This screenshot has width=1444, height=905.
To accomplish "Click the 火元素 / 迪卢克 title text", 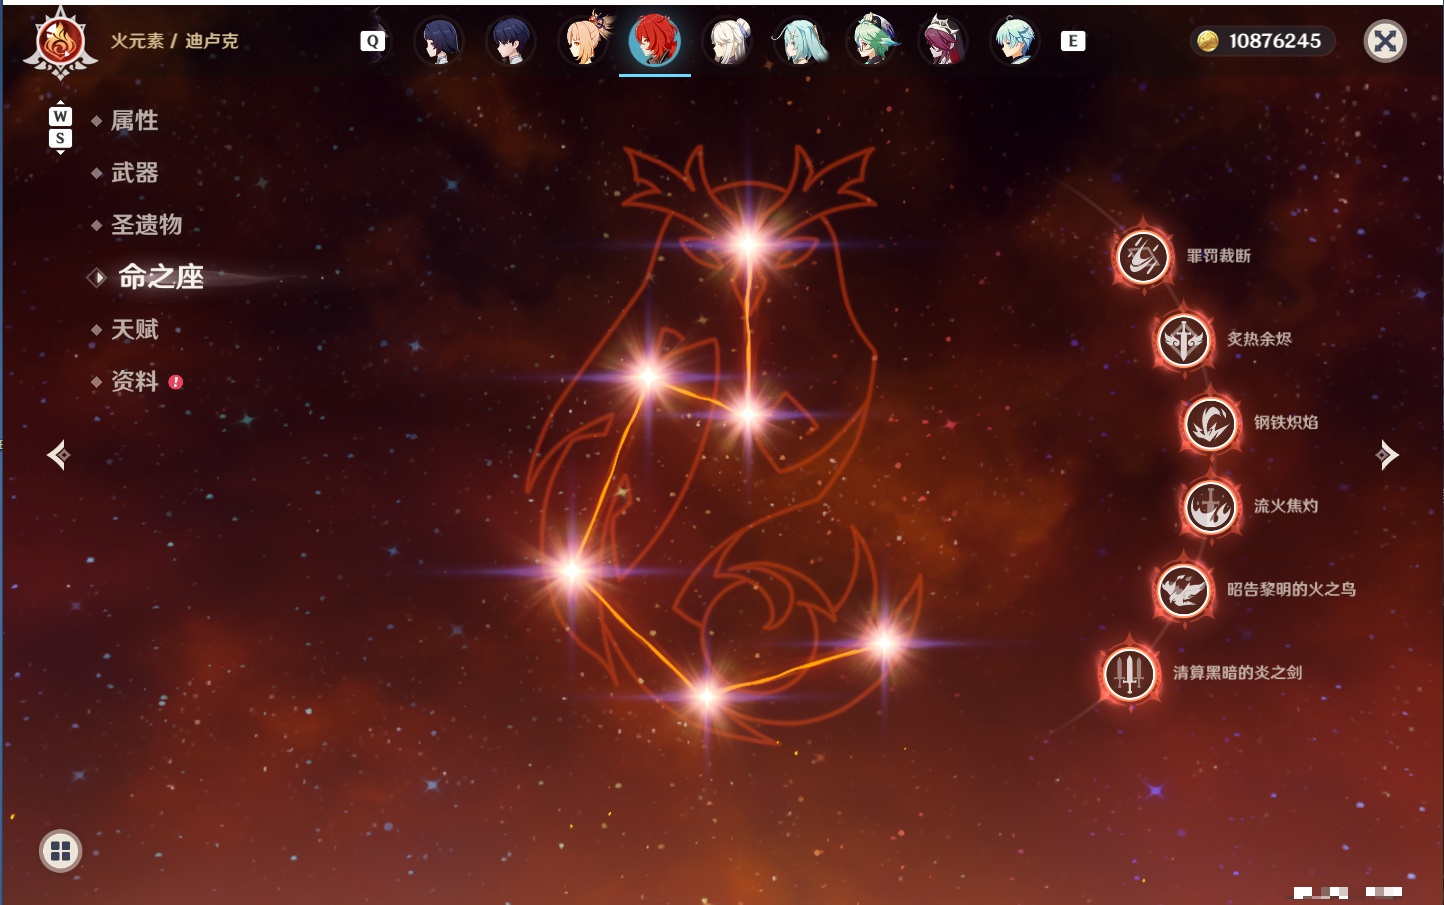I will click(174, 41).
